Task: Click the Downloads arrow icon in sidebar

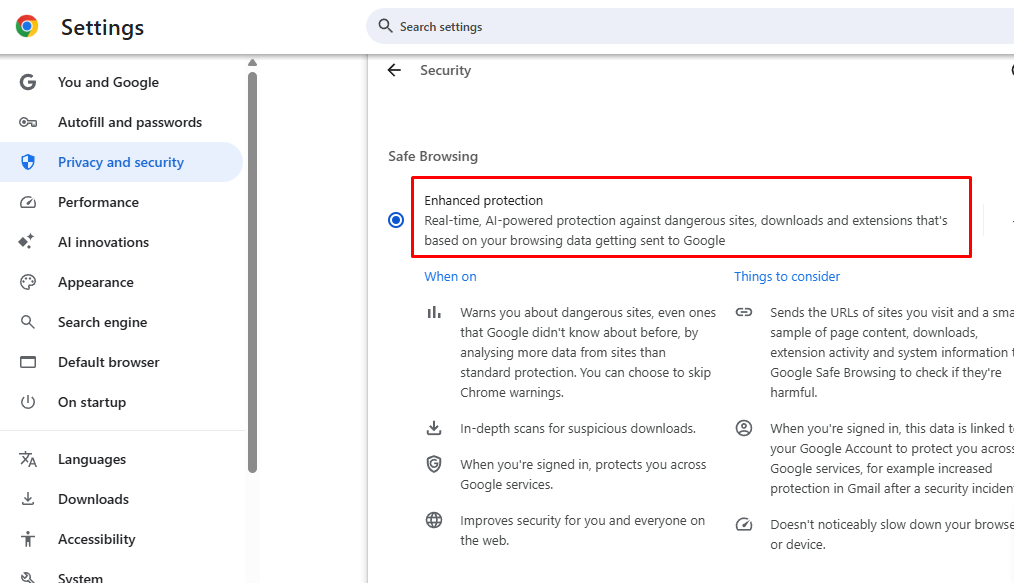Action: pyautogui.click(x=28, y=499)
